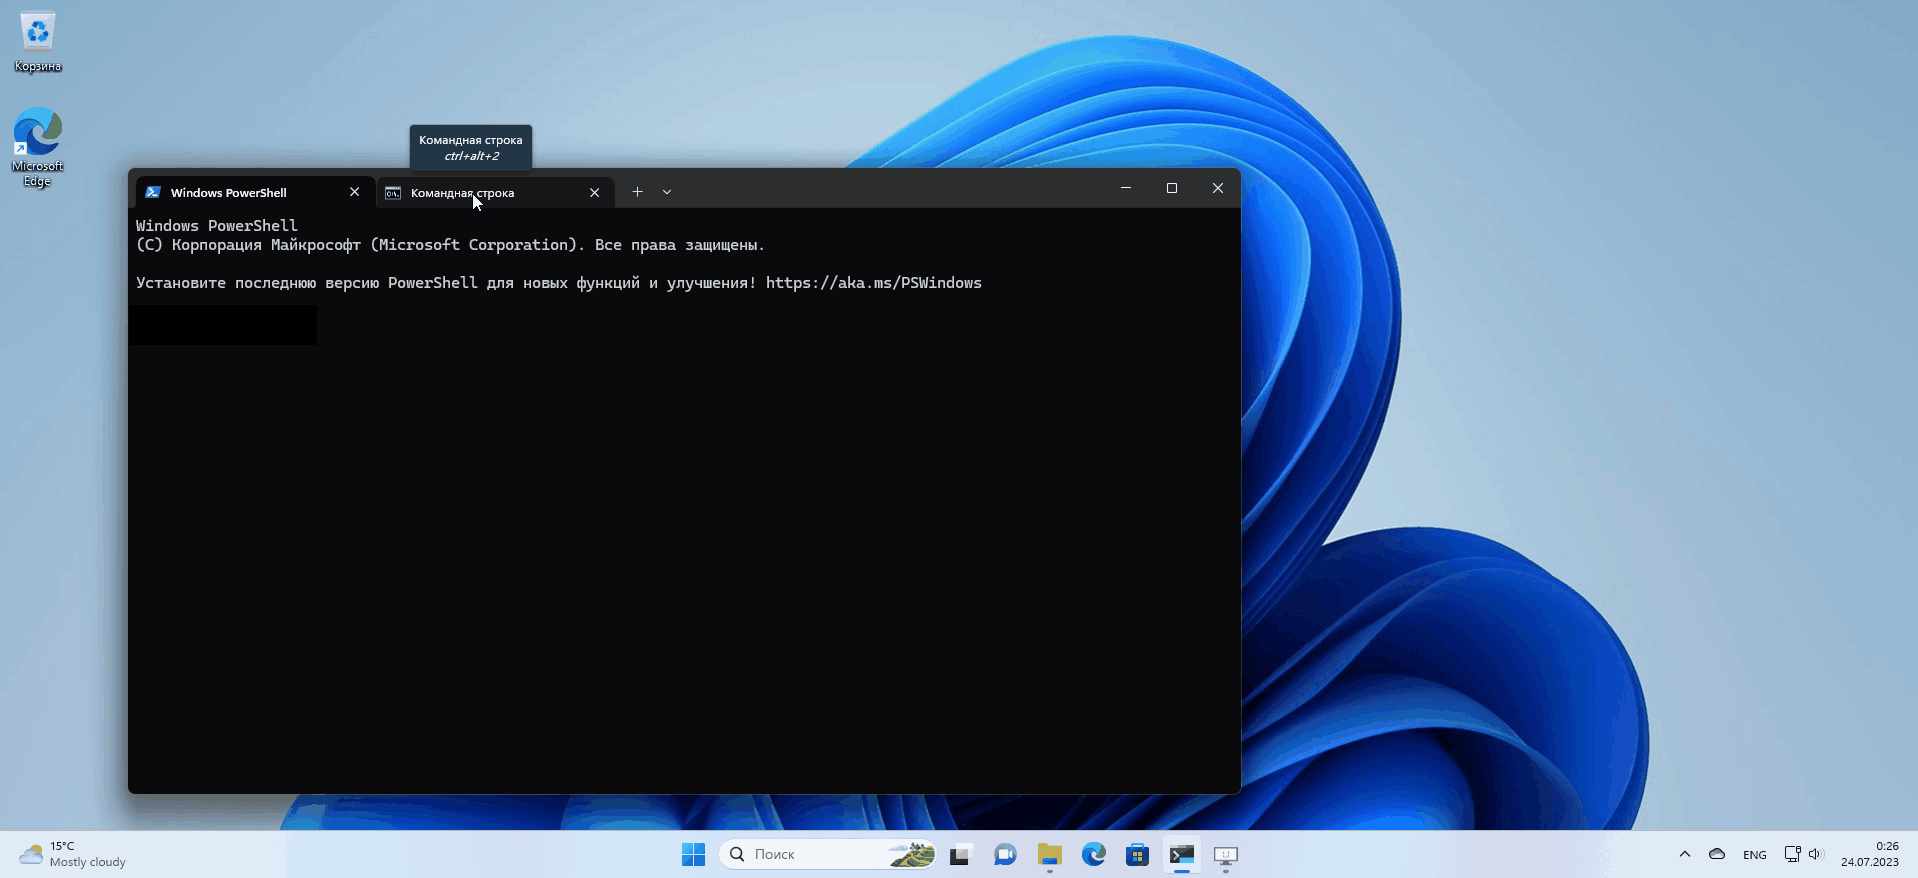The height and width of the screenshot is (878, 1918).
Task: Show hidden system tray icons
Action: click(x=1685, y=854)
